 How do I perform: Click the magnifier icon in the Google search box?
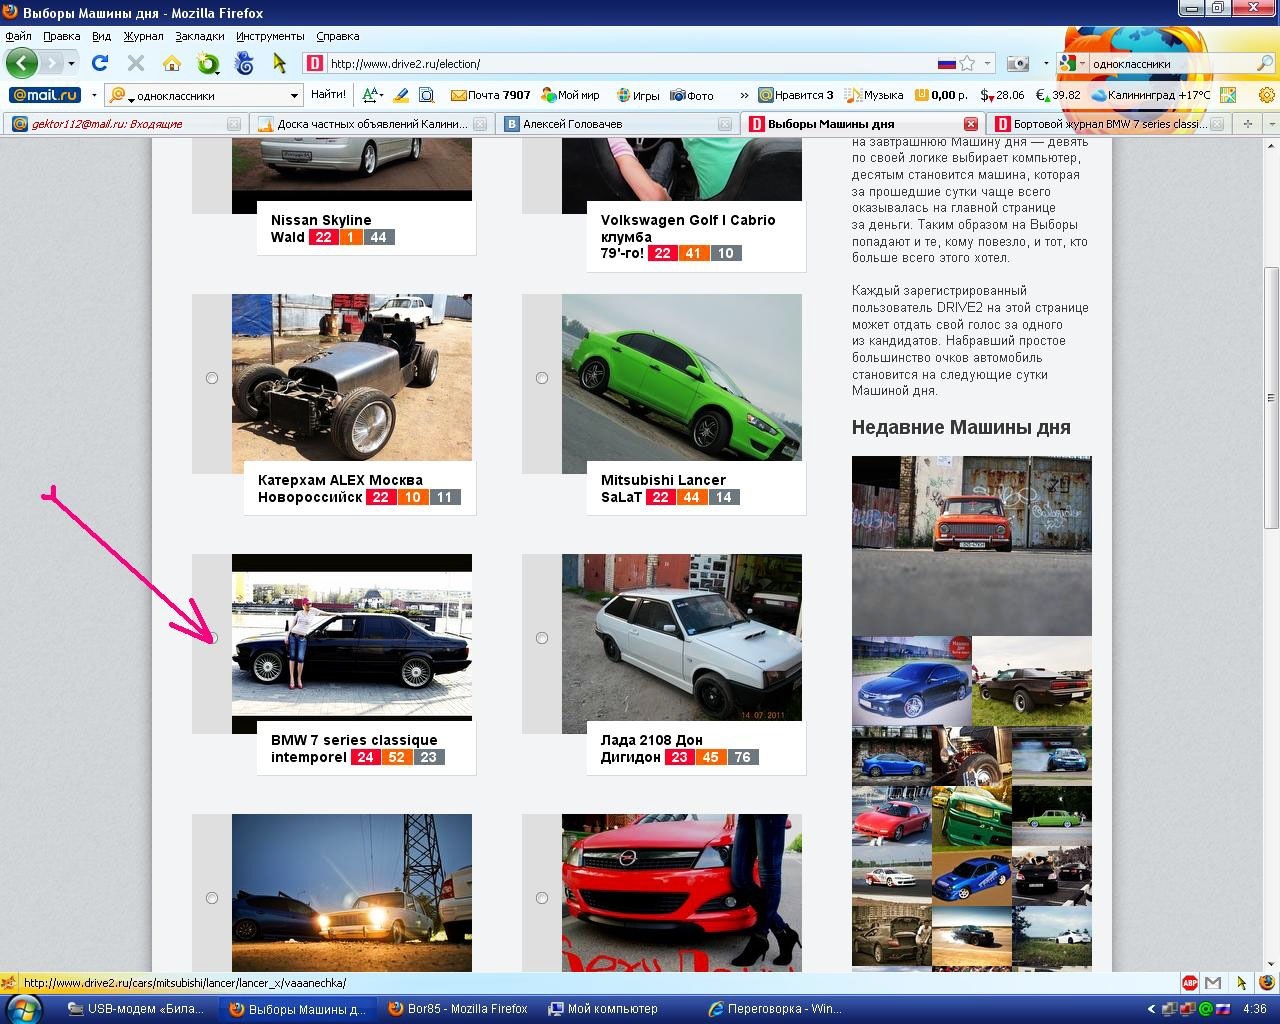point(1264,63)
